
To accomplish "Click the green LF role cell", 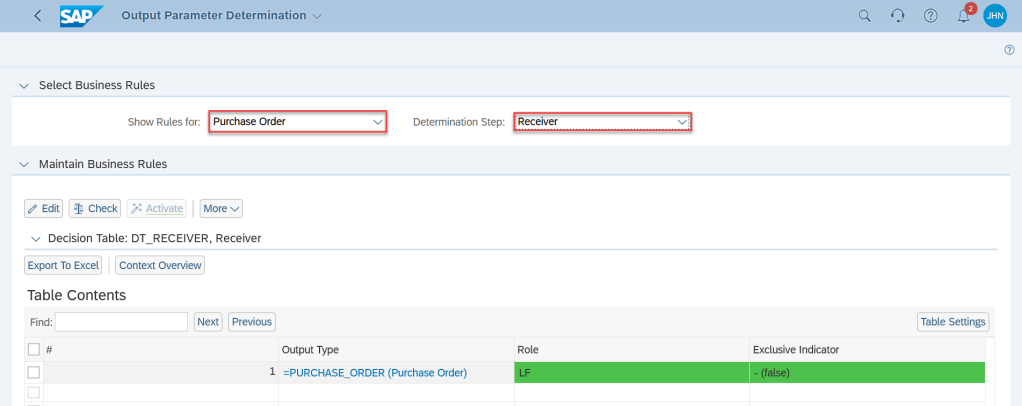I will click(632, 373).
